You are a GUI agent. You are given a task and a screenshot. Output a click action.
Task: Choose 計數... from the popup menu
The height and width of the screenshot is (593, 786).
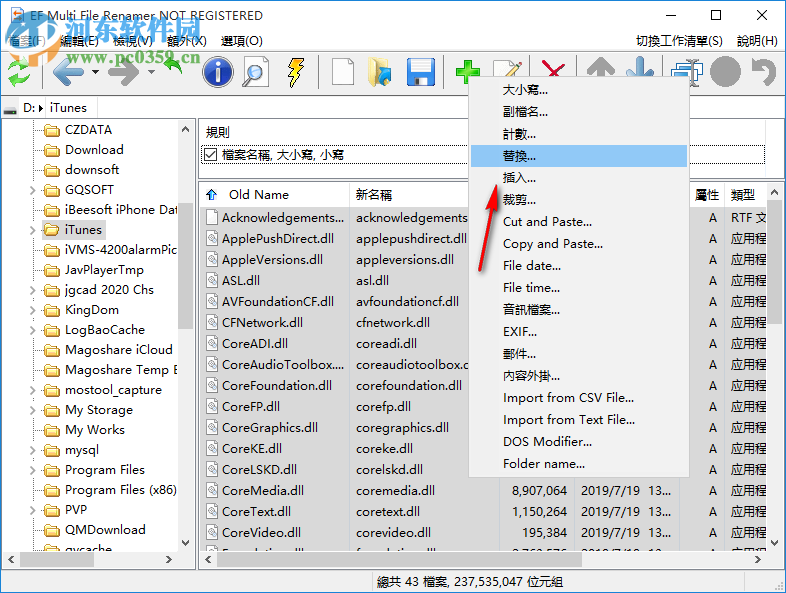tap(578, 134)
